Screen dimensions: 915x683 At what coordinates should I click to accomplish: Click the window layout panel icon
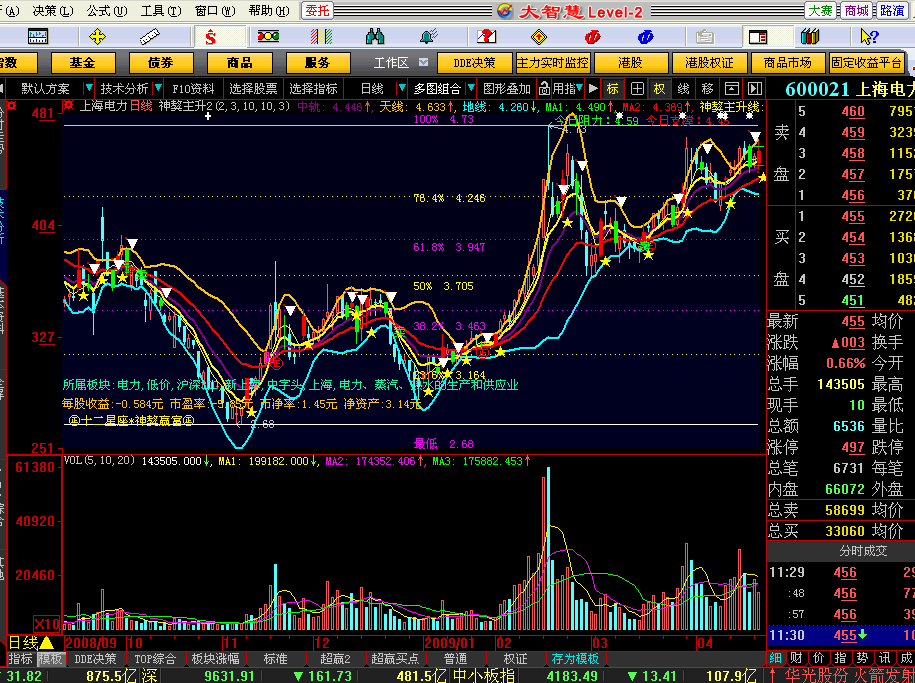[758, 37]
